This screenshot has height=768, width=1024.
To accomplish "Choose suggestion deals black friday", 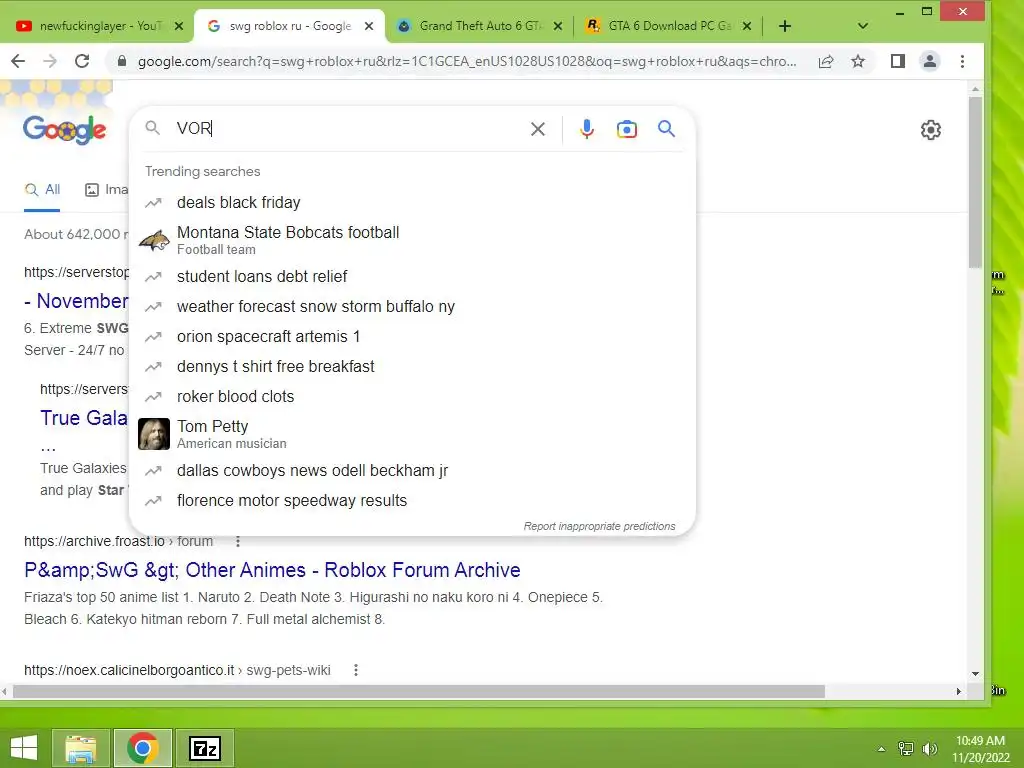I will point(412,202).
